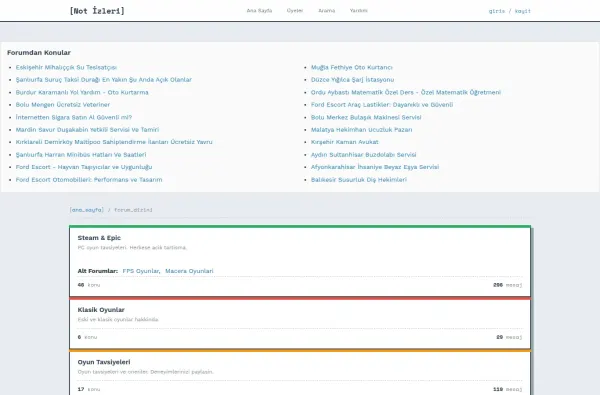Click forum_dizini breadcrumb text
The image size is (600, 395).
[133, 210]
